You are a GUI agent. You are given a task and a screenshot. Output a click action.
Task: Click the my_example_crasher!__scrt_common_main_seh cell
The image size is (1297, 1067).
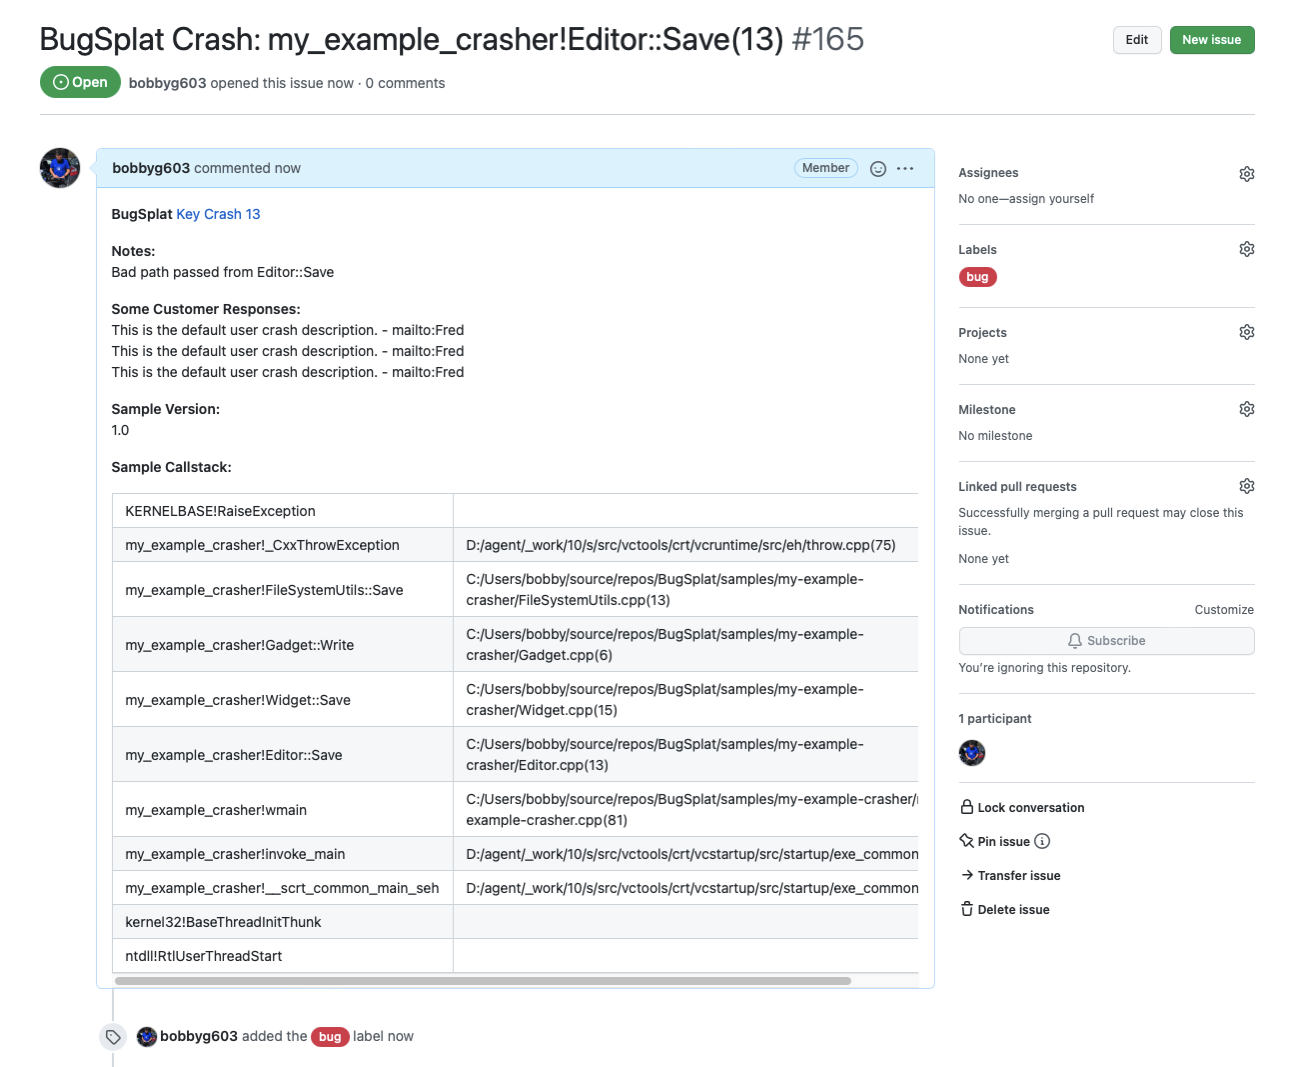coord(283,888)
